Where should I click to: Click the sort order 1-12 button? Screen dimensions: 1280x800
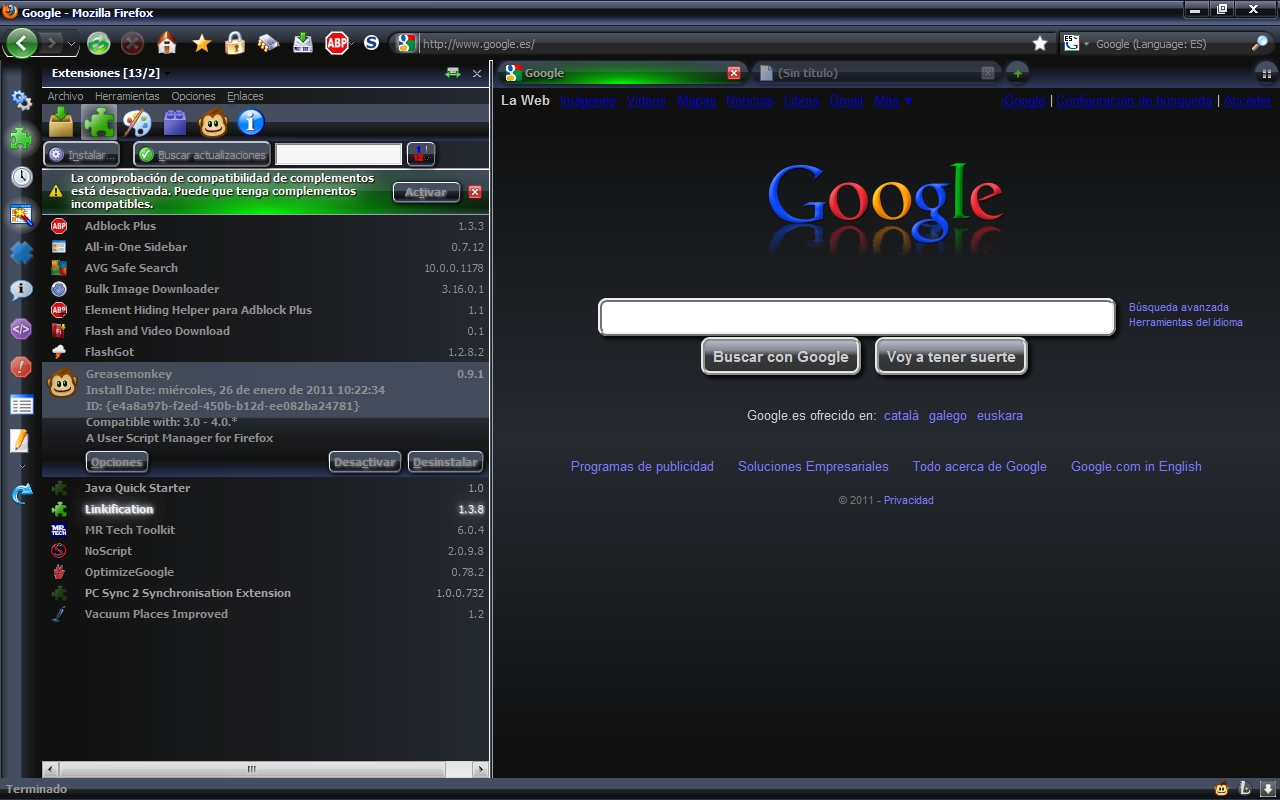pyautogui.click(x=421, y=154)
